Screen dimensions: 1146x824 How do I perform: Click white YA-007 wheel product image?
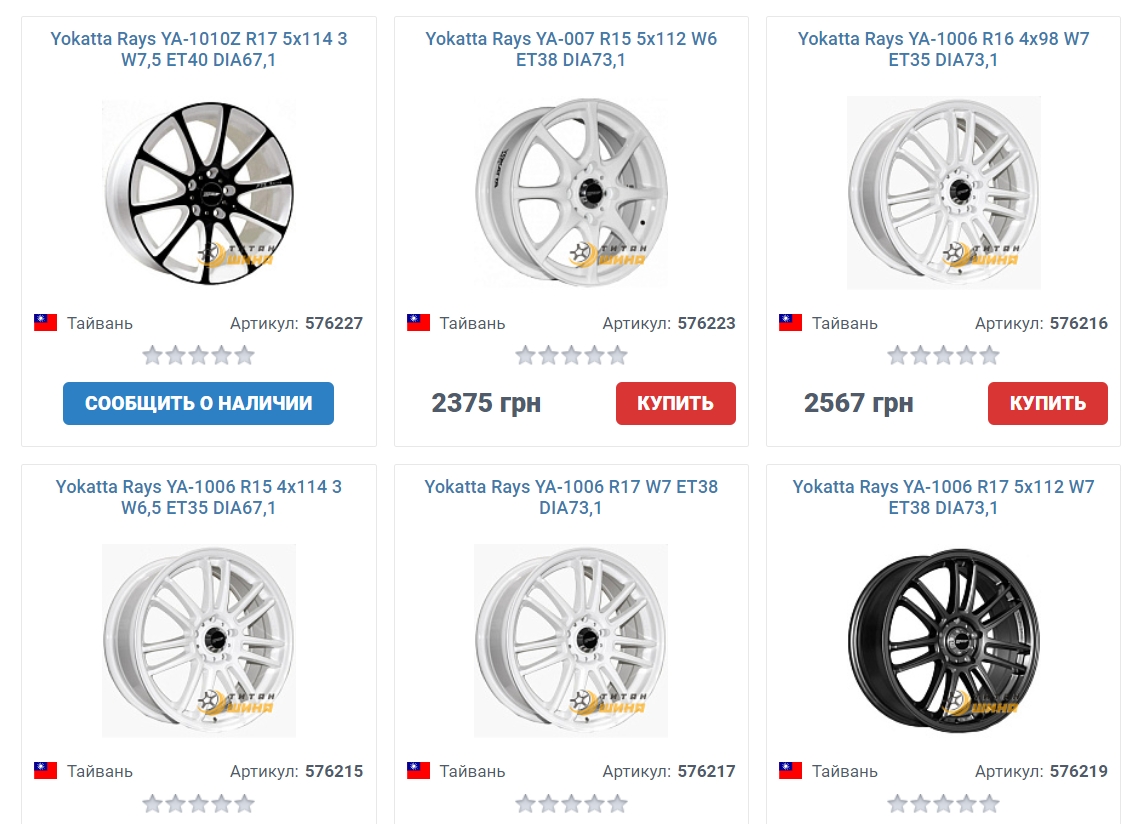click(571, 193)
